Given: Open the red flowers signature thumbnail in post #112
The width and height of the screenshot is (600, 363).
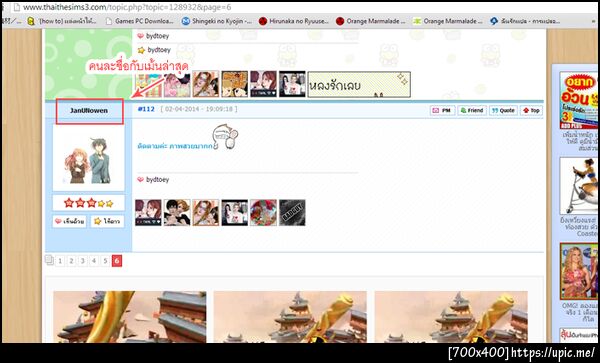Looking at the screenshot, I should coord(263,212).
